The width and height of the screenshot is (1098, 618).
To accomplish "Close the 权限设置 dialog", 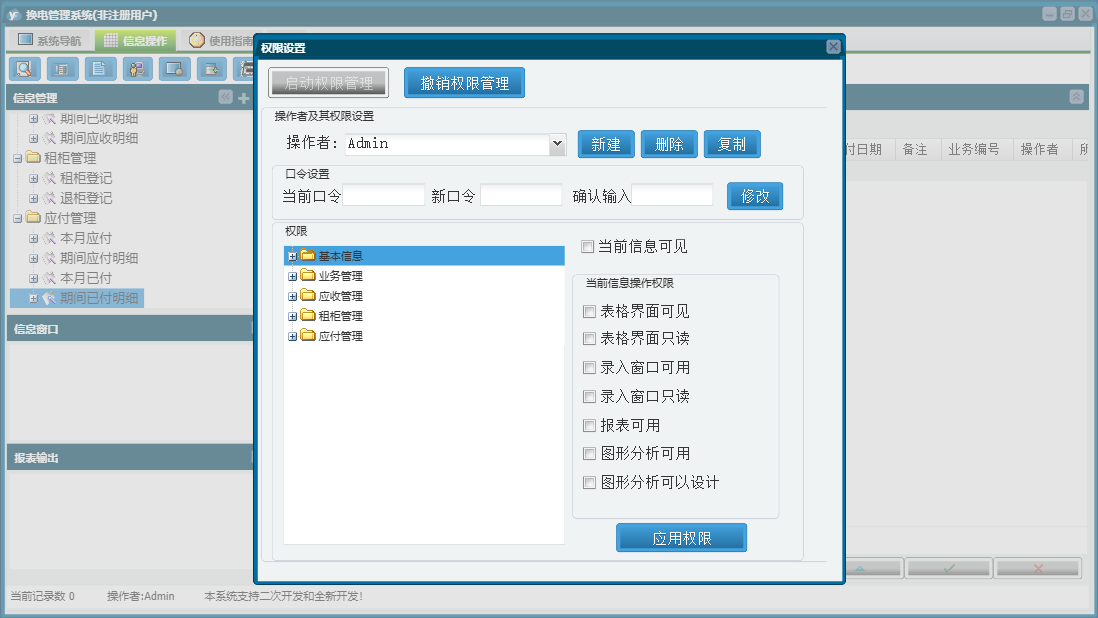I will pos(833,47).
